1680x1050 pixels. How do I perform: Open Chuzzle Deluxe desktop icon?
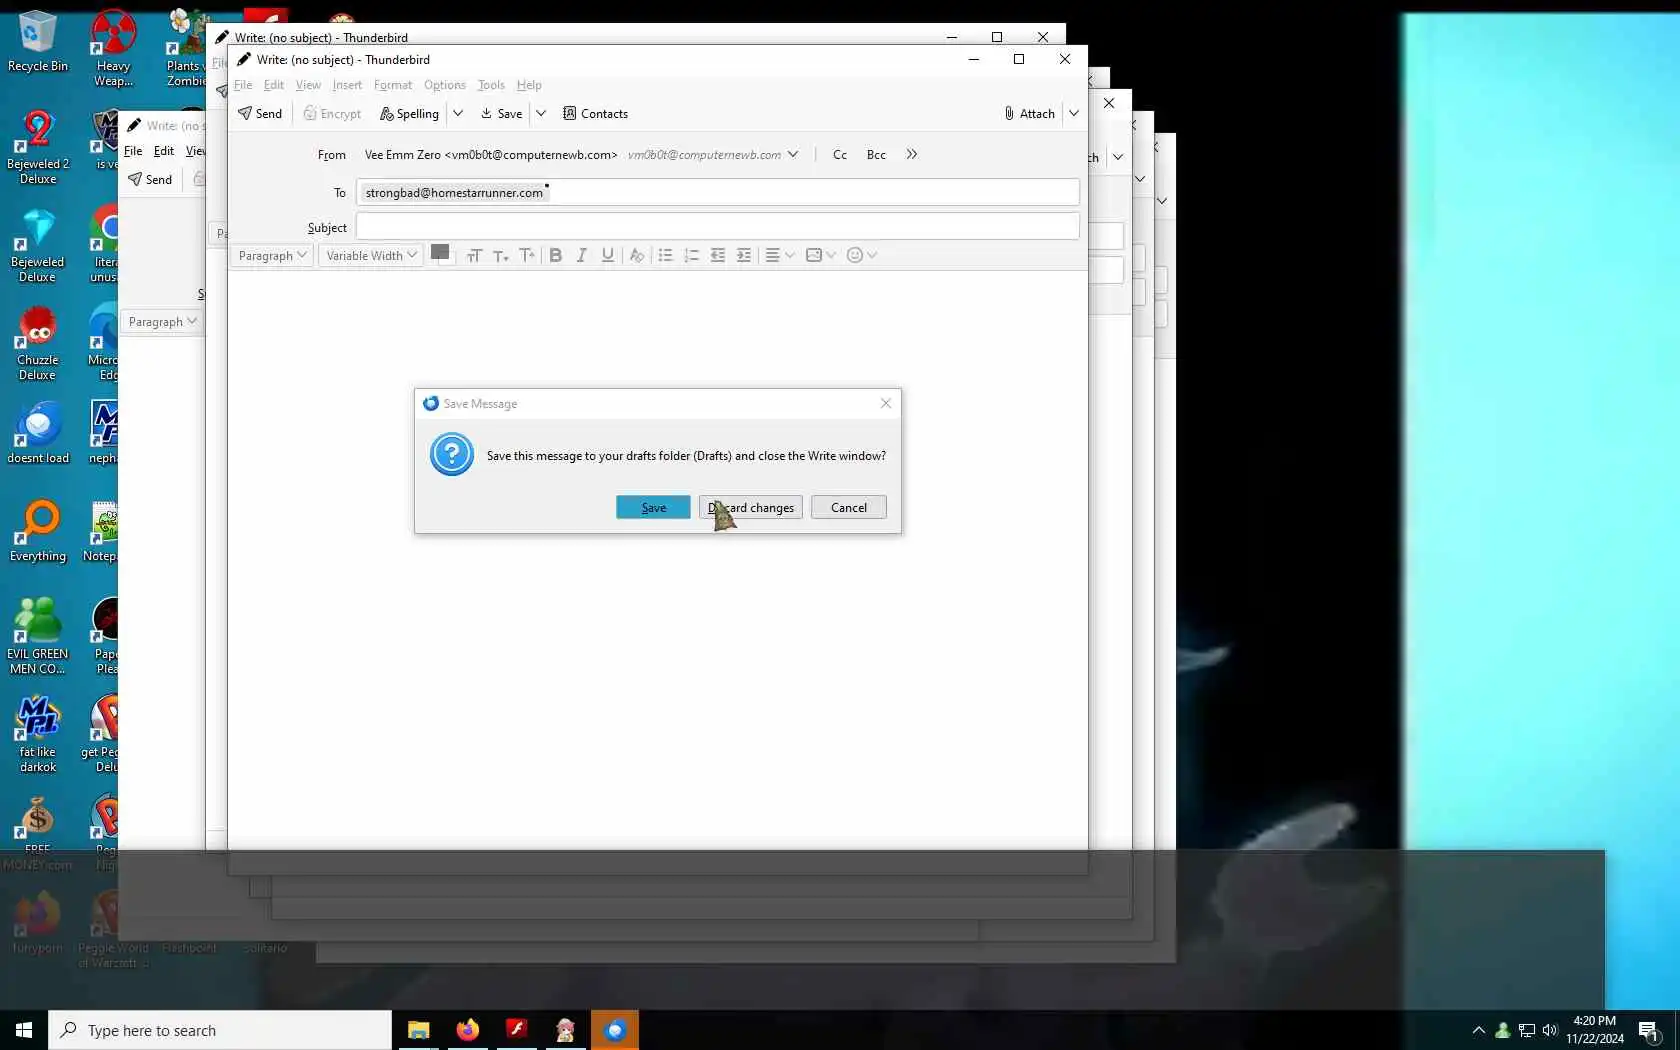pyautogui.click(x=38, y=343)
